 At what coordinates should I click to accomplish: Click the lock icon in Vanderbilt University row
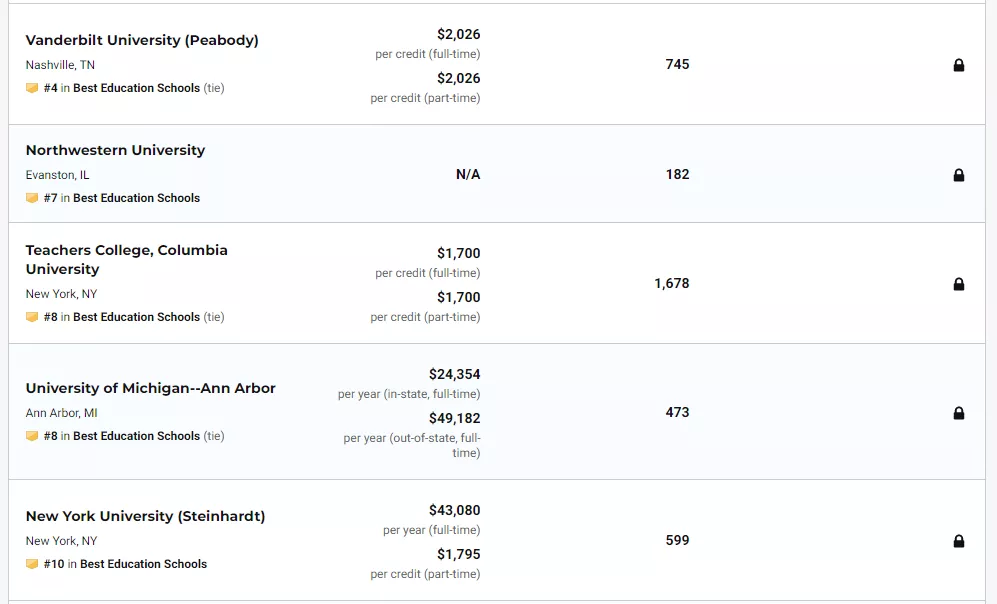click(959, 65)
